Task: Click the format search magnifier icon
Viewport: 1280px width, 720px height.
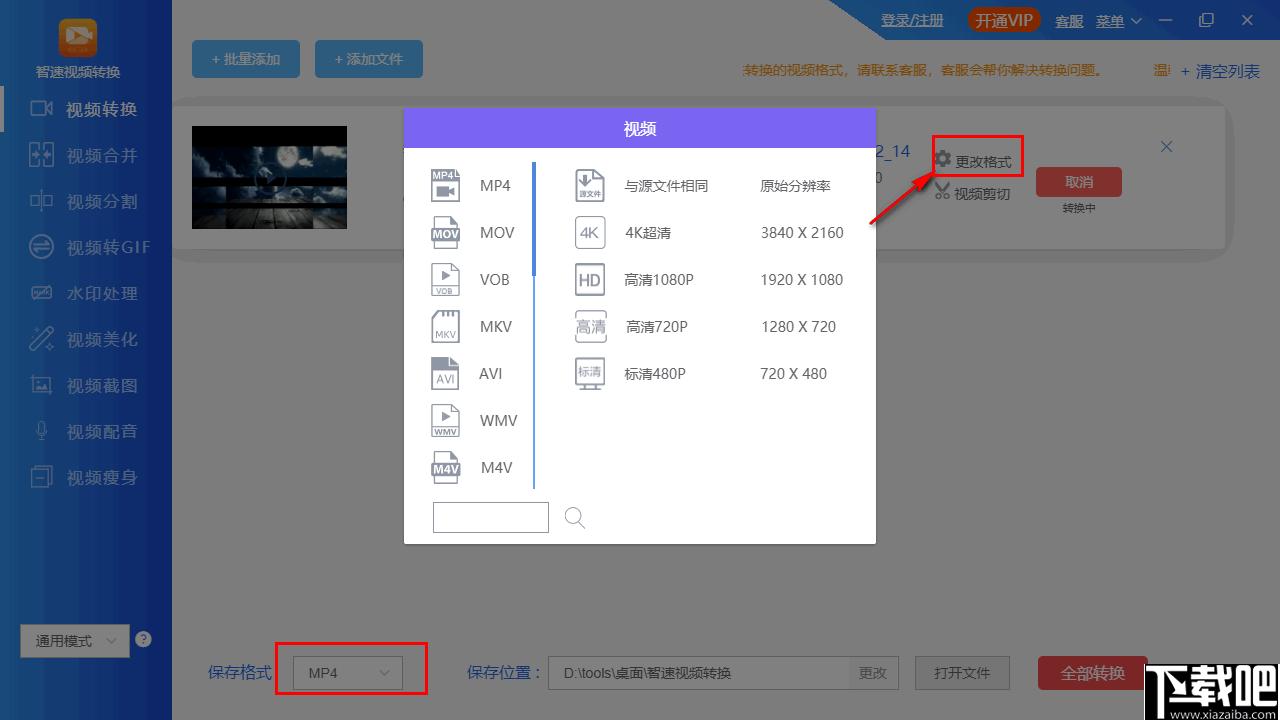Action: [575, 517]
